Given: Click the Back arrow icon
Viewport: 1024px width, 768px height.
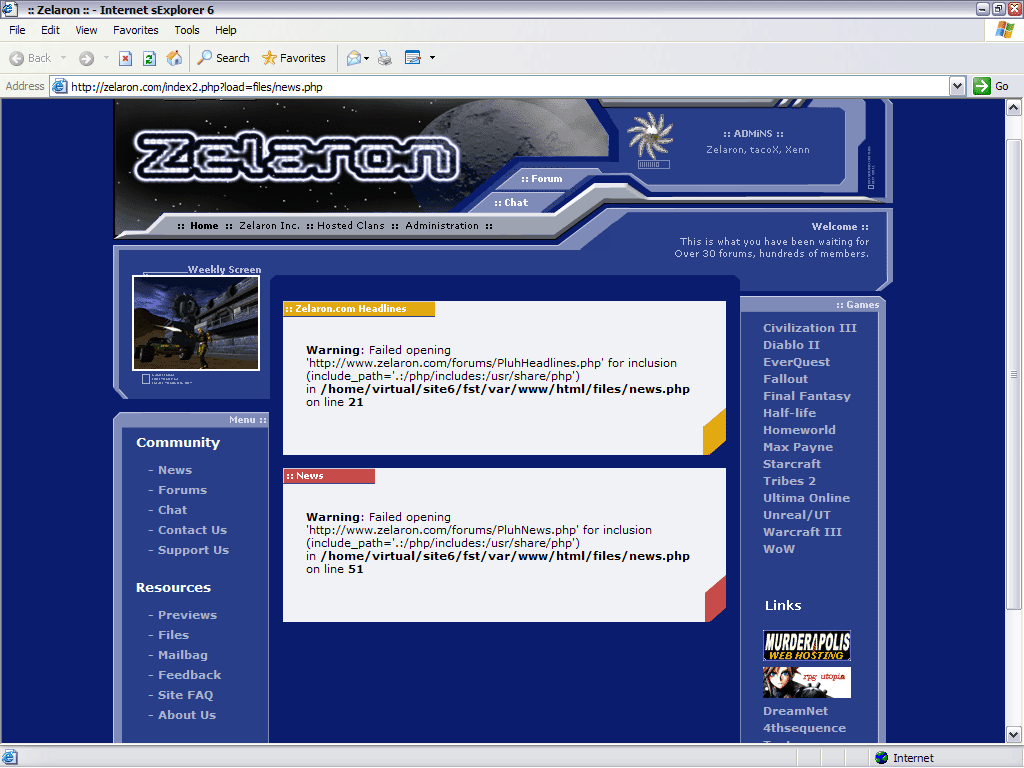Looking at the screenshot, I should [17, 58].
